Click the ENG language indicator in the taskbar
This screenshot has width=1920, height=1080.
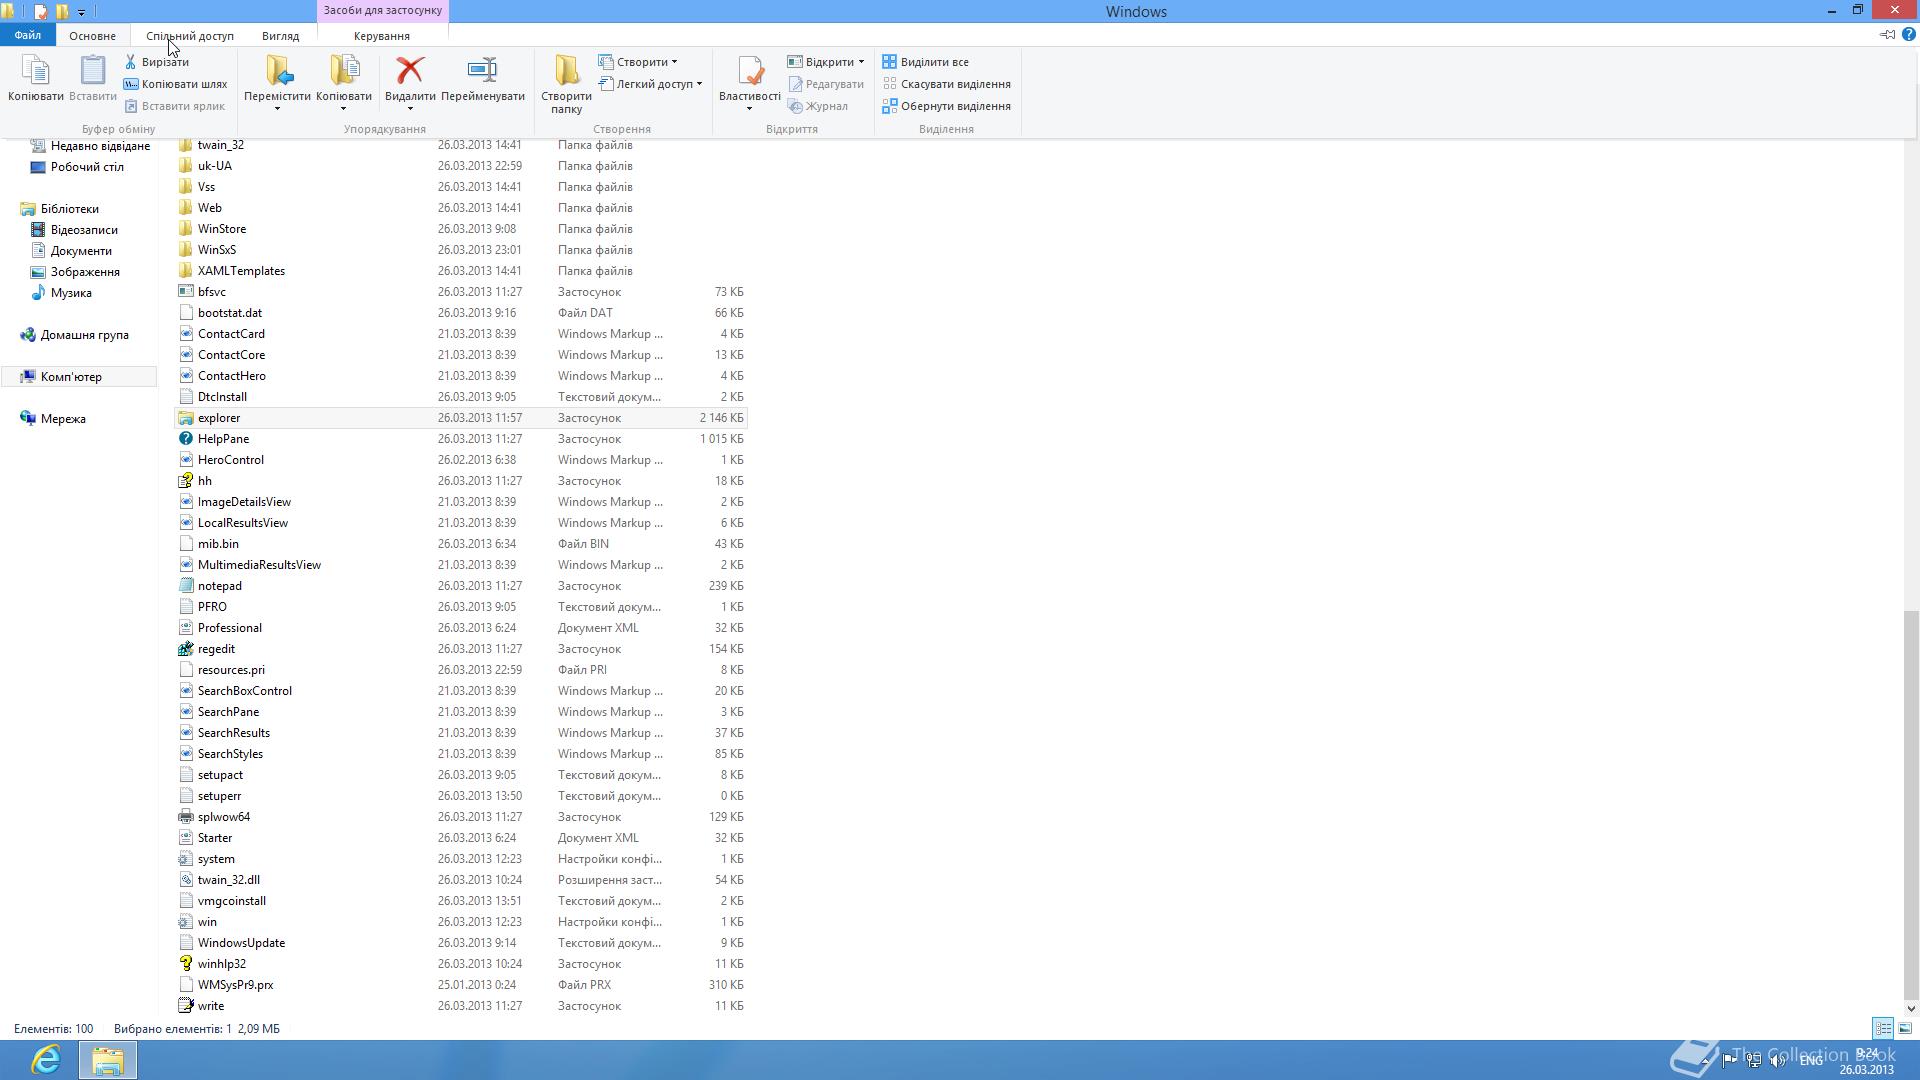pos(1811,1060)
